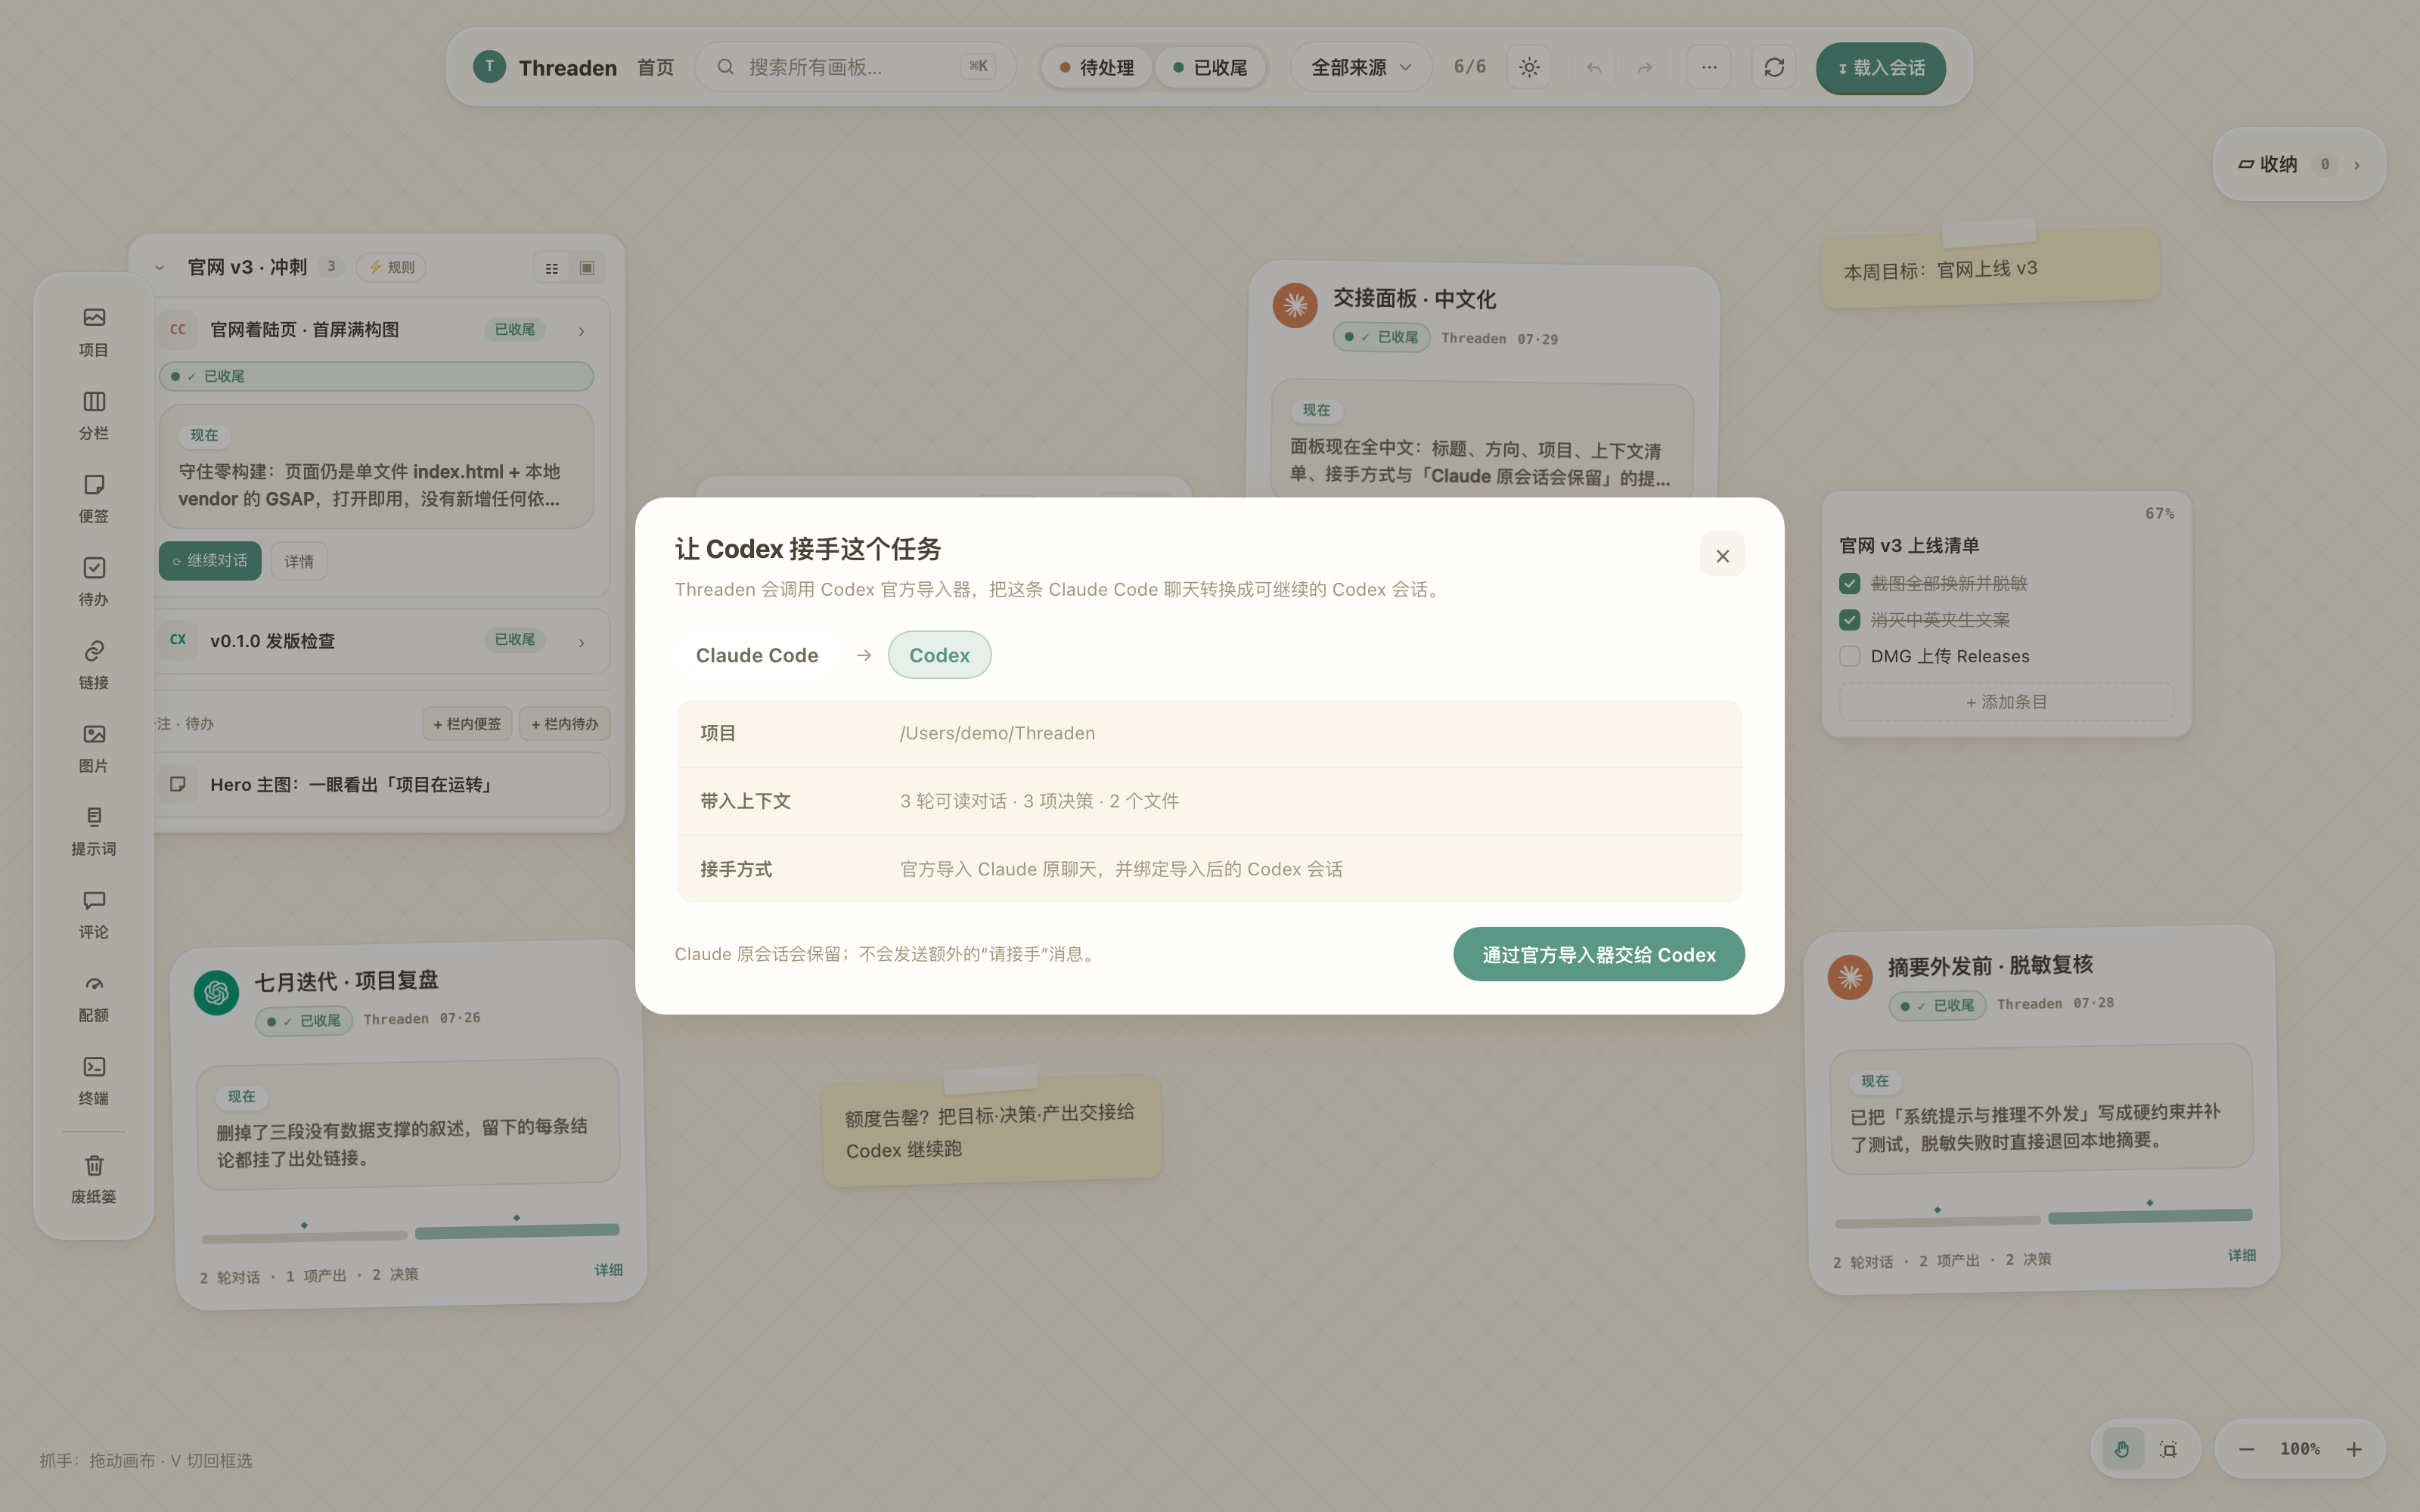Open the 全部来源 source dropdown
The height and width of the screenshot is (1512, 2420).
coord(1361,67)
